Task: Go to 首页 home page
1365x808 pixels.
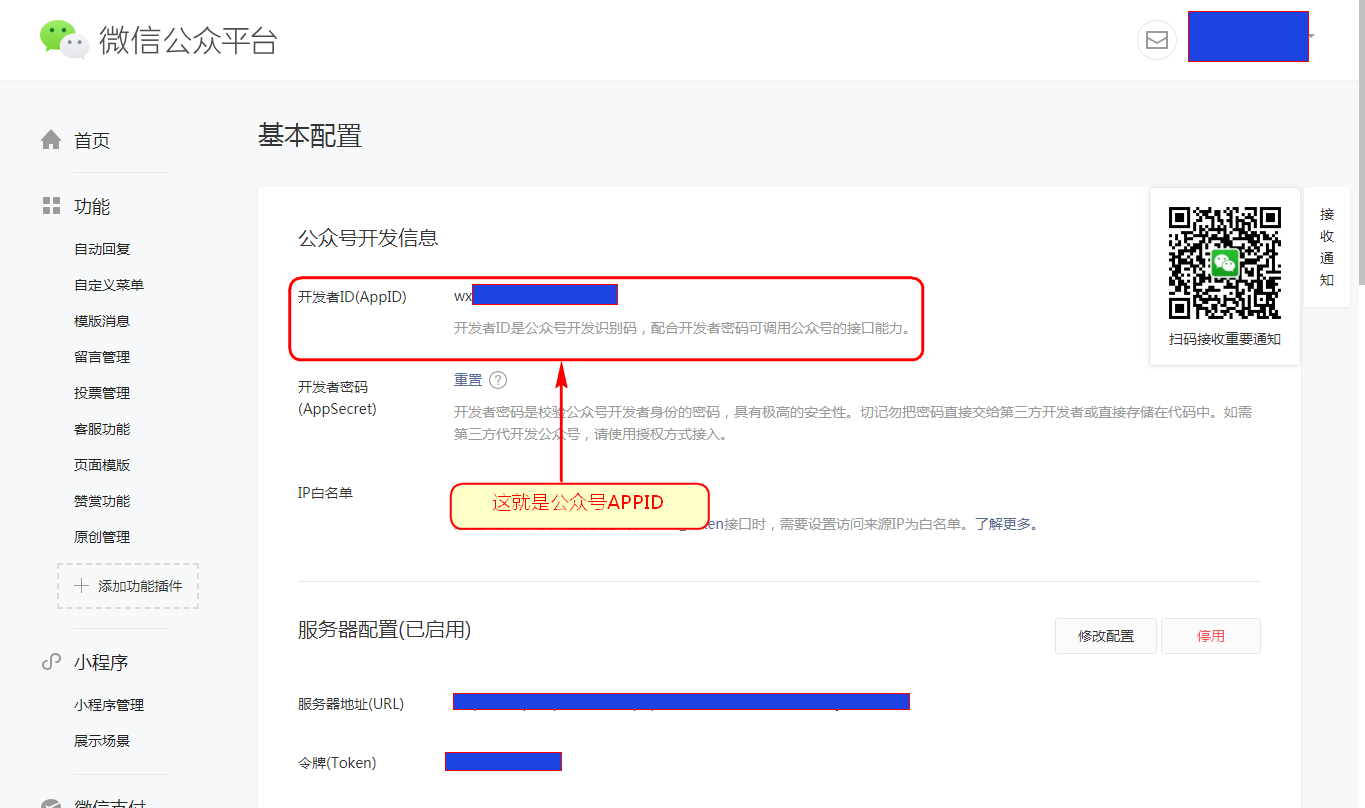Action: coord(92,141)
